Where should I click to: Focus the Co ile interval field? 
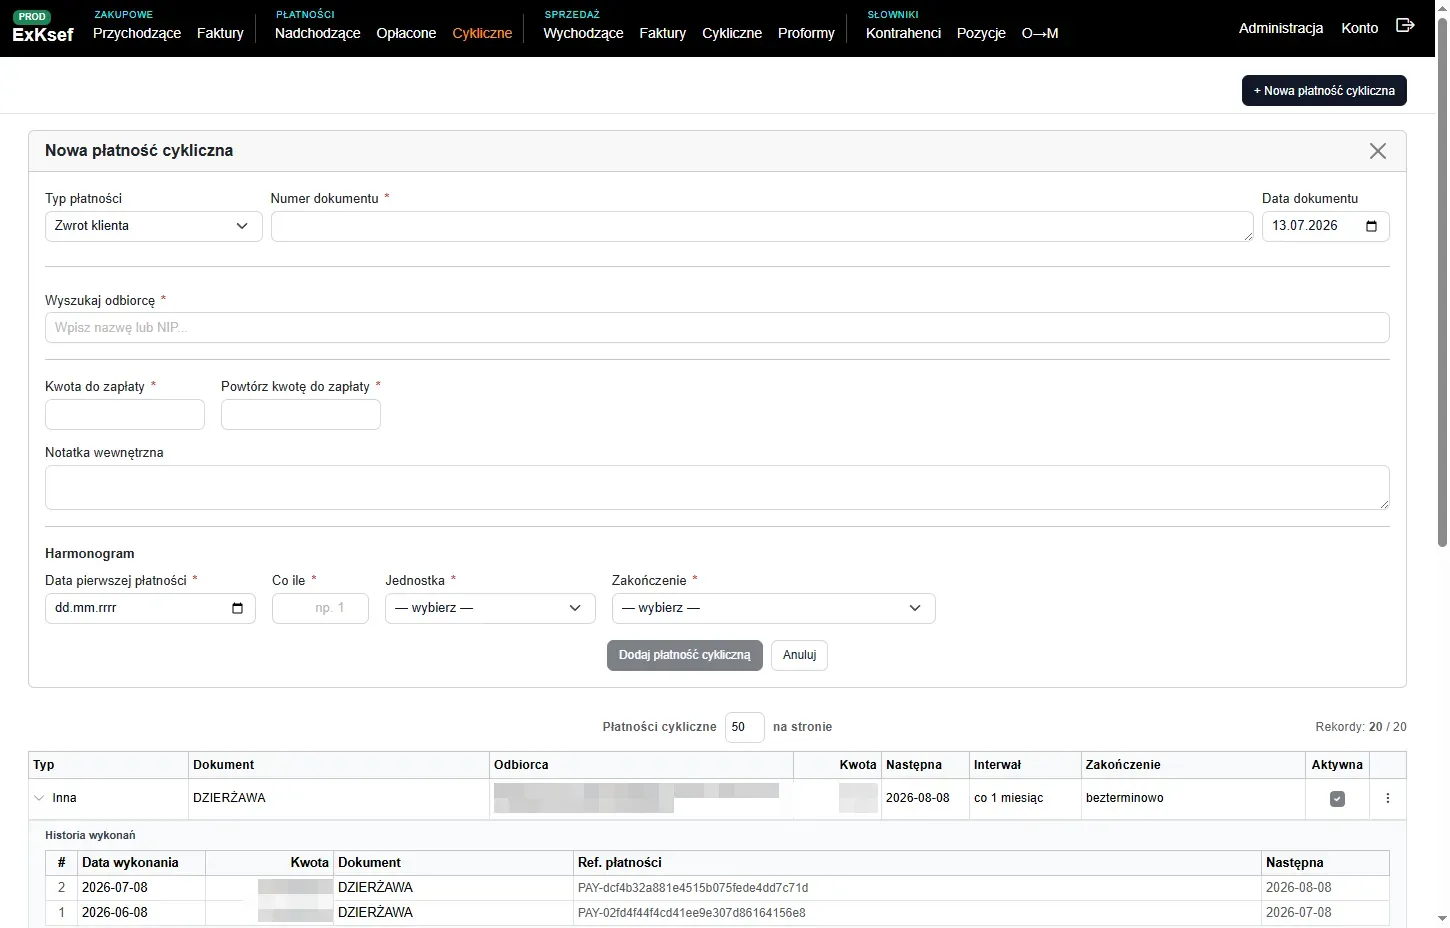[x=320, y=608]
